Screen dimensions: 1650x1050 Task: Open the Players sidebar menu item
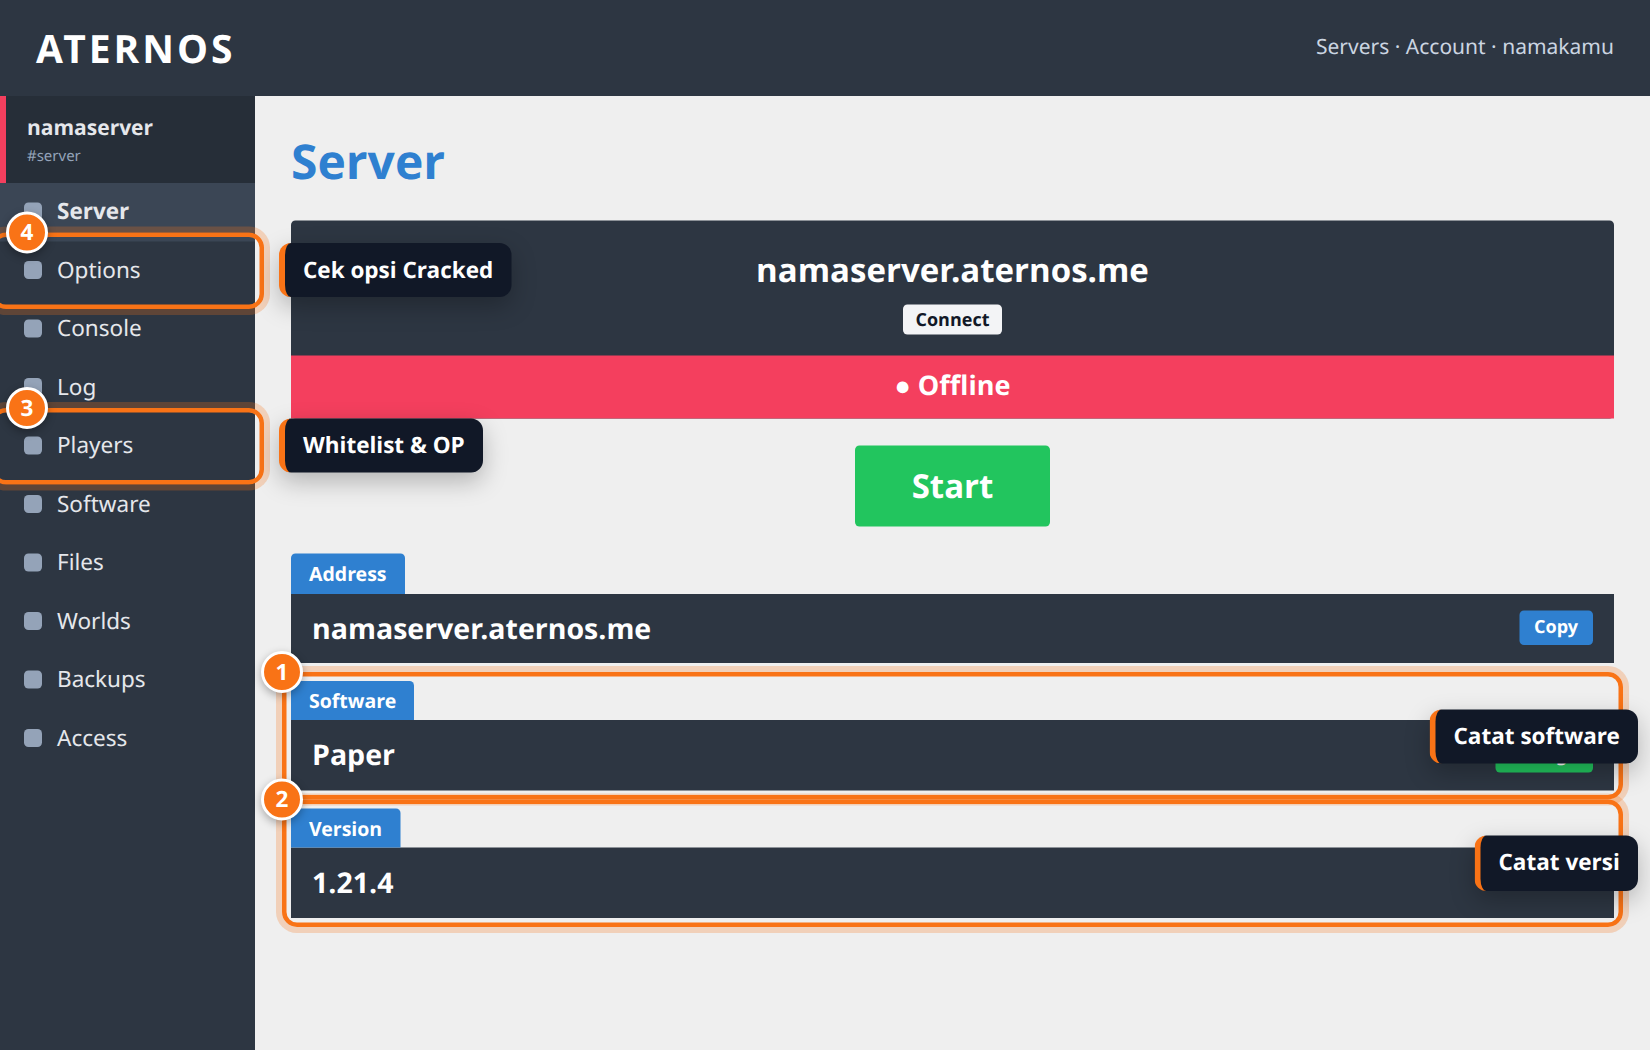tap(127, 445)
